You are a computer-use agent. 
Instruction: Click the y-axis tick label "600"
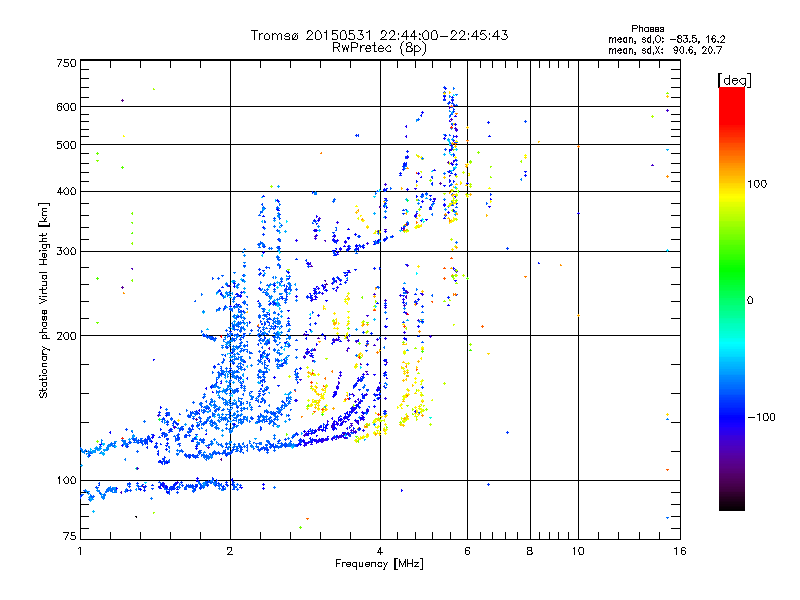point(66,107)
